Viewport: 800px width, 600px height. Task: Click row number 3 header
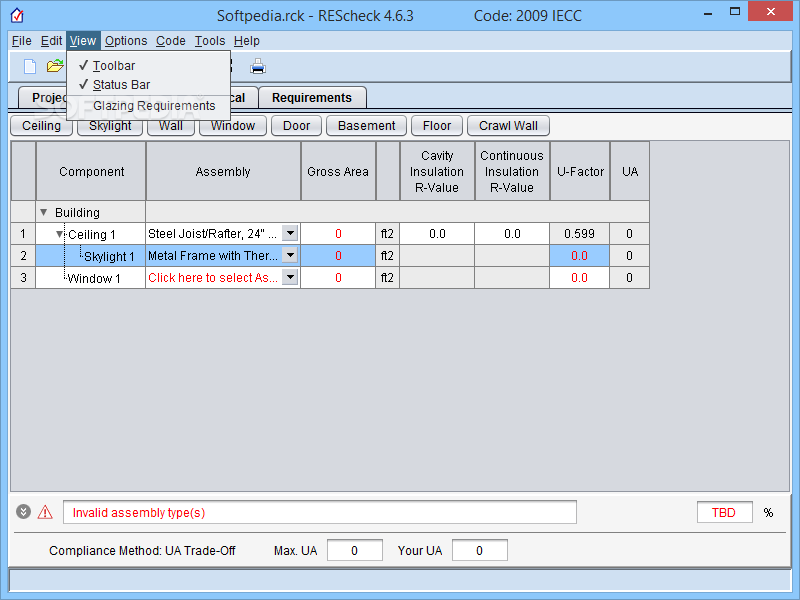pyautogui.click(x=23, y=278)
